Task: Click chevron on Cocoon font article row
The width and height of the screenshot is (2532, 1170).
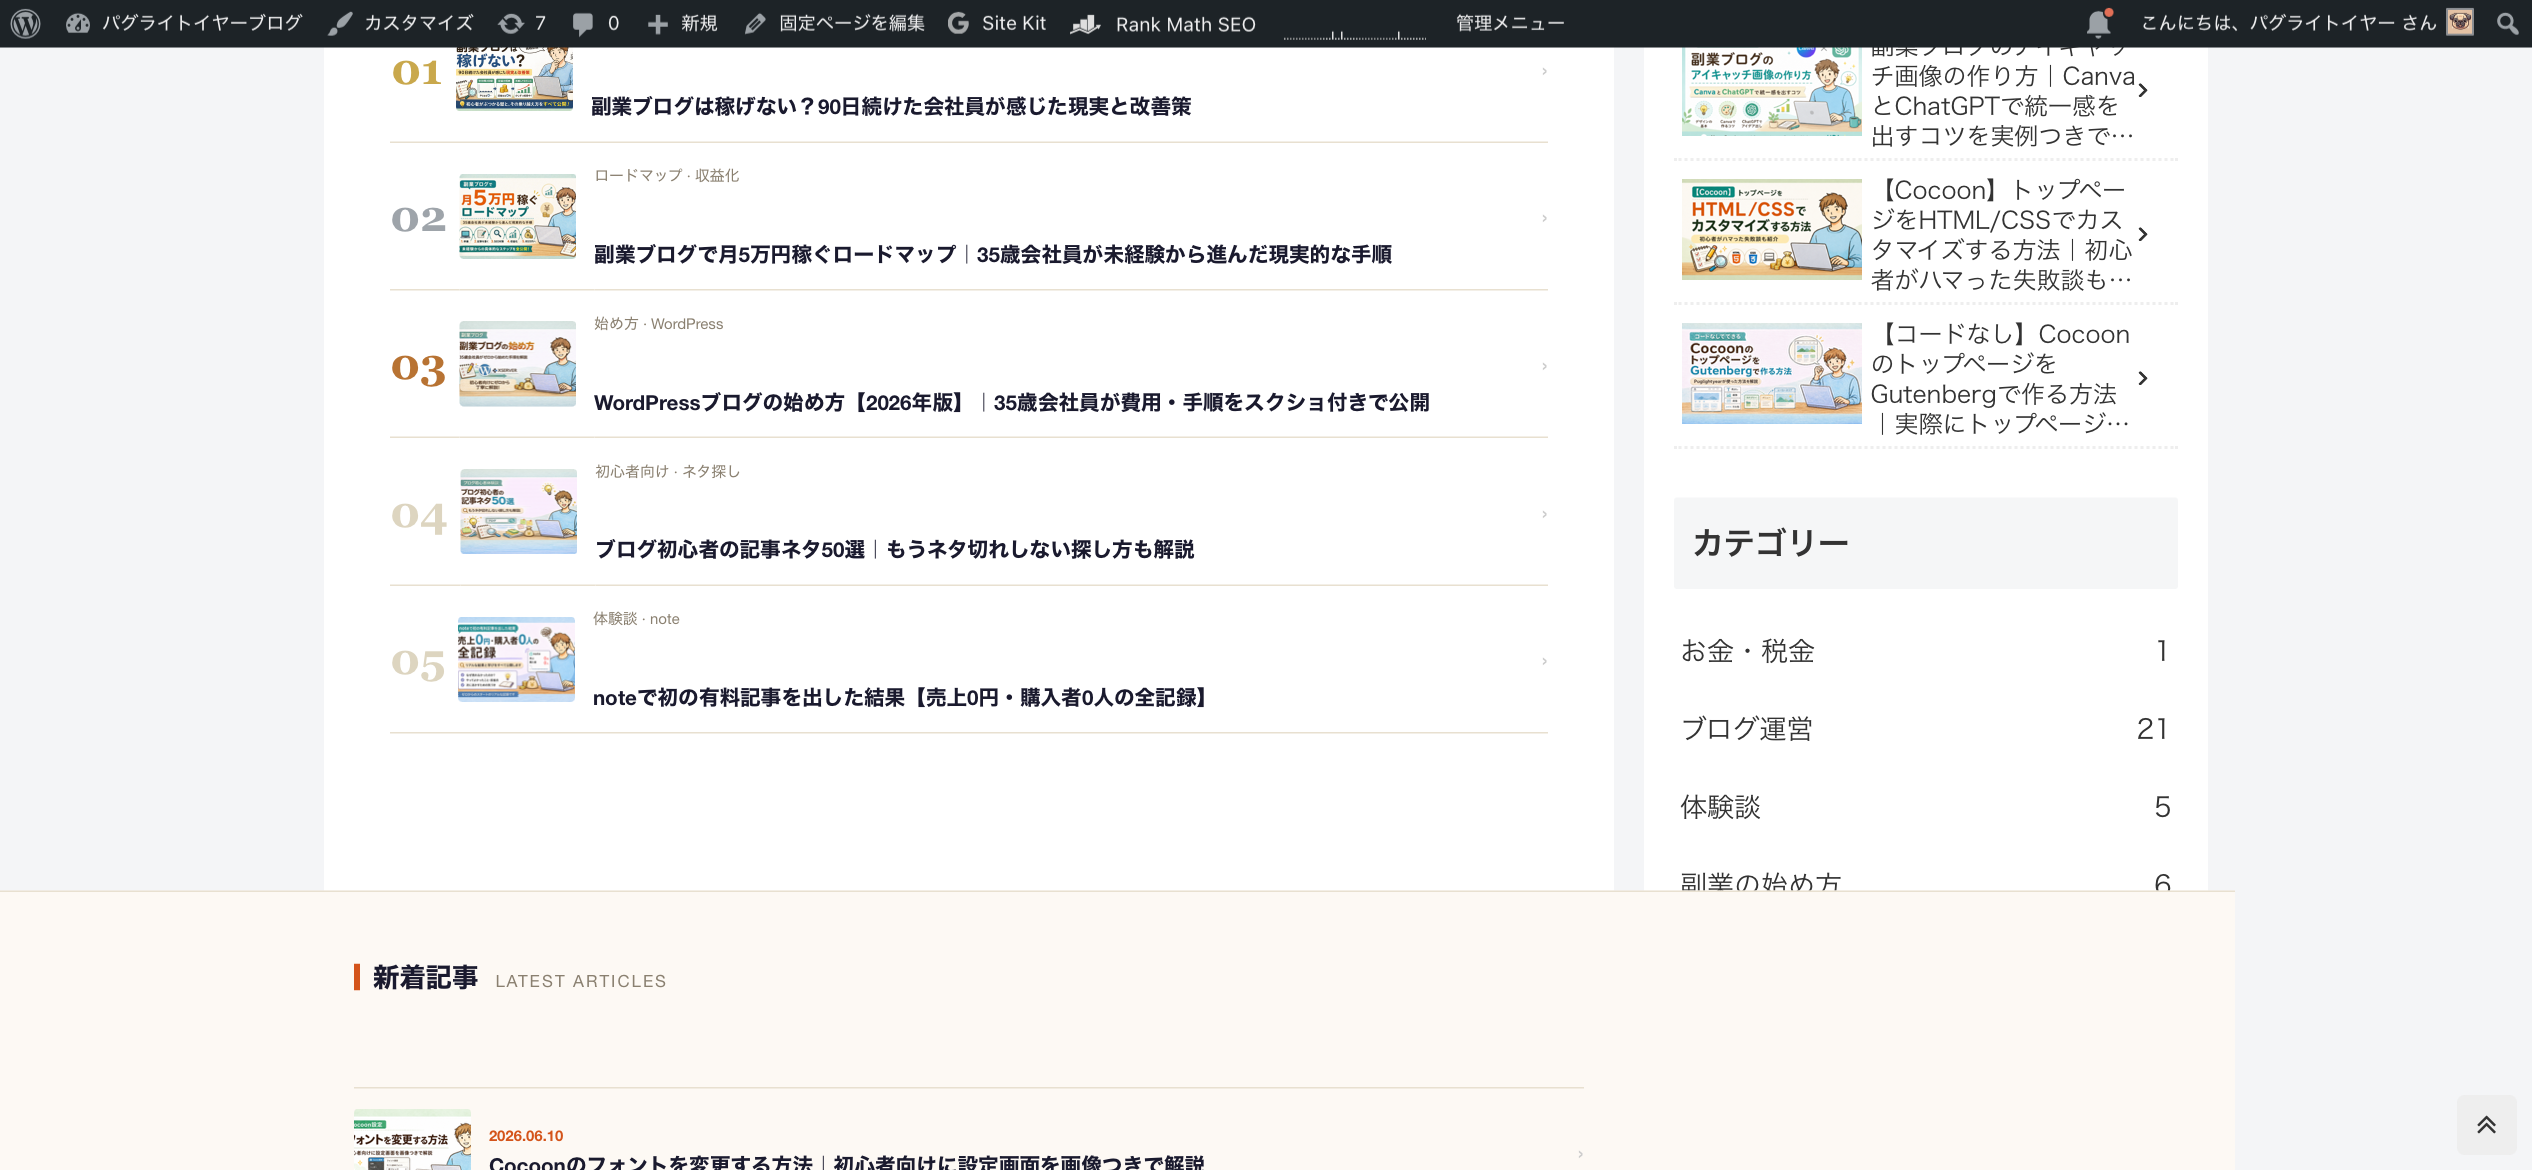Action: pyautogui.click(x=1580, y=1154)
